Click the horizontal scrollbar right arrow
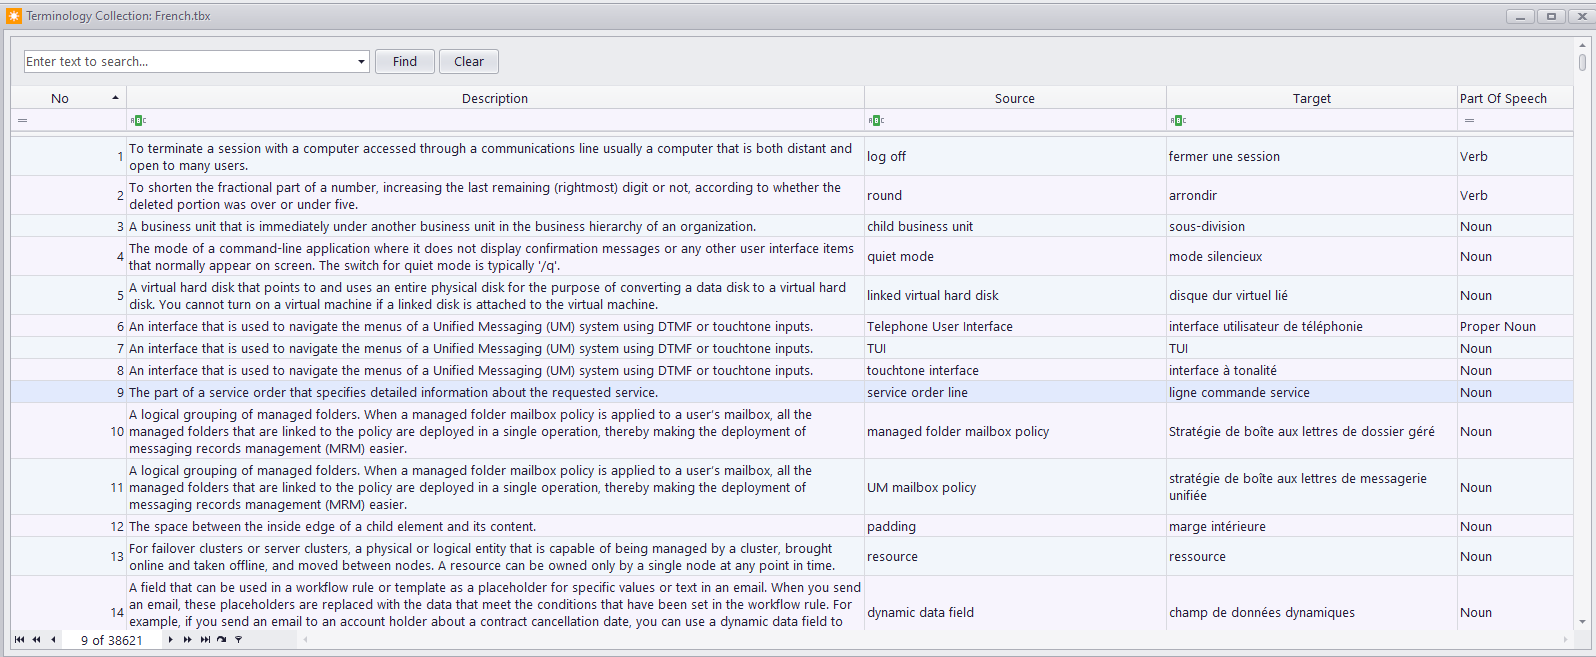 click(1566, 640)
